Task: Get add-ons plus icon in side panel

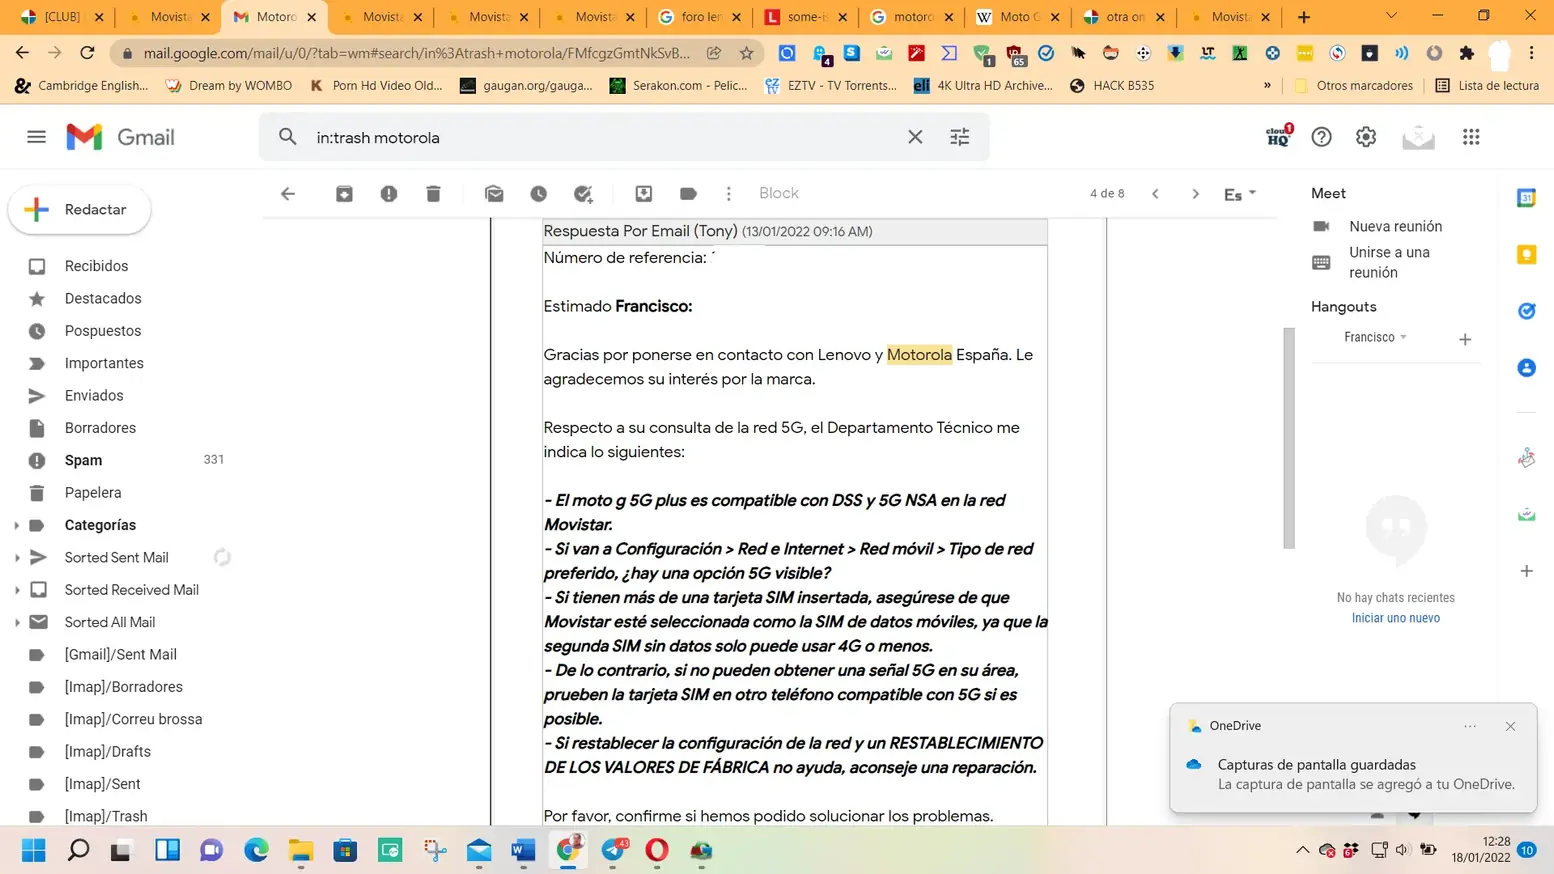Action: 1527,571
